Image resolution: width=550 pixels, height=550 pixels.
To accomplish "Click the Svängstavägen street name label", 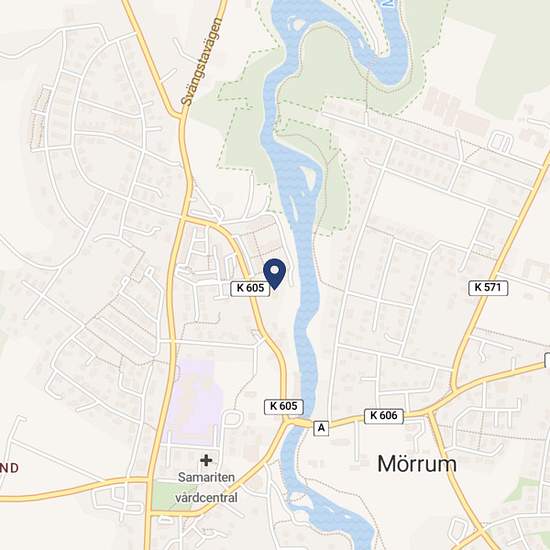I will pos(202,62).
